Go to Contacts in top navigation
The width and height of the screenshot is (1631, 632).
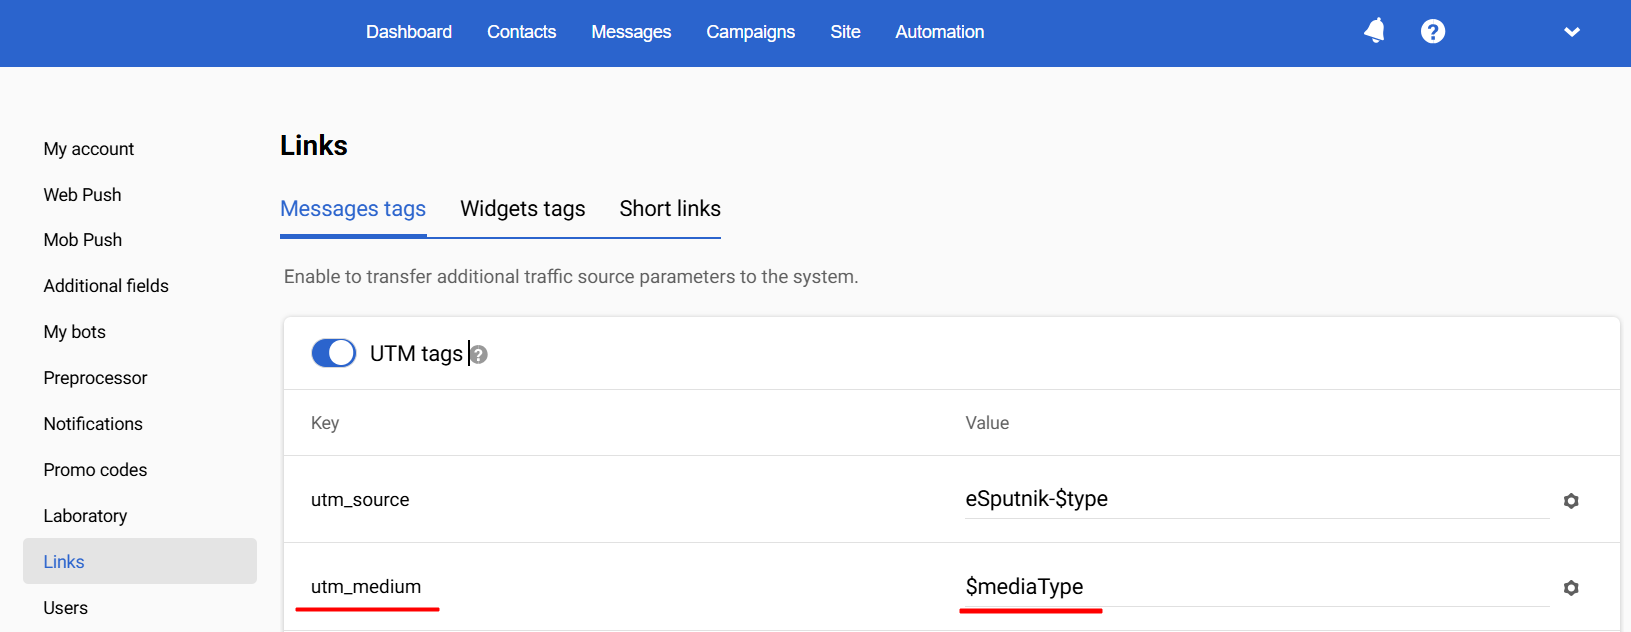521,32
